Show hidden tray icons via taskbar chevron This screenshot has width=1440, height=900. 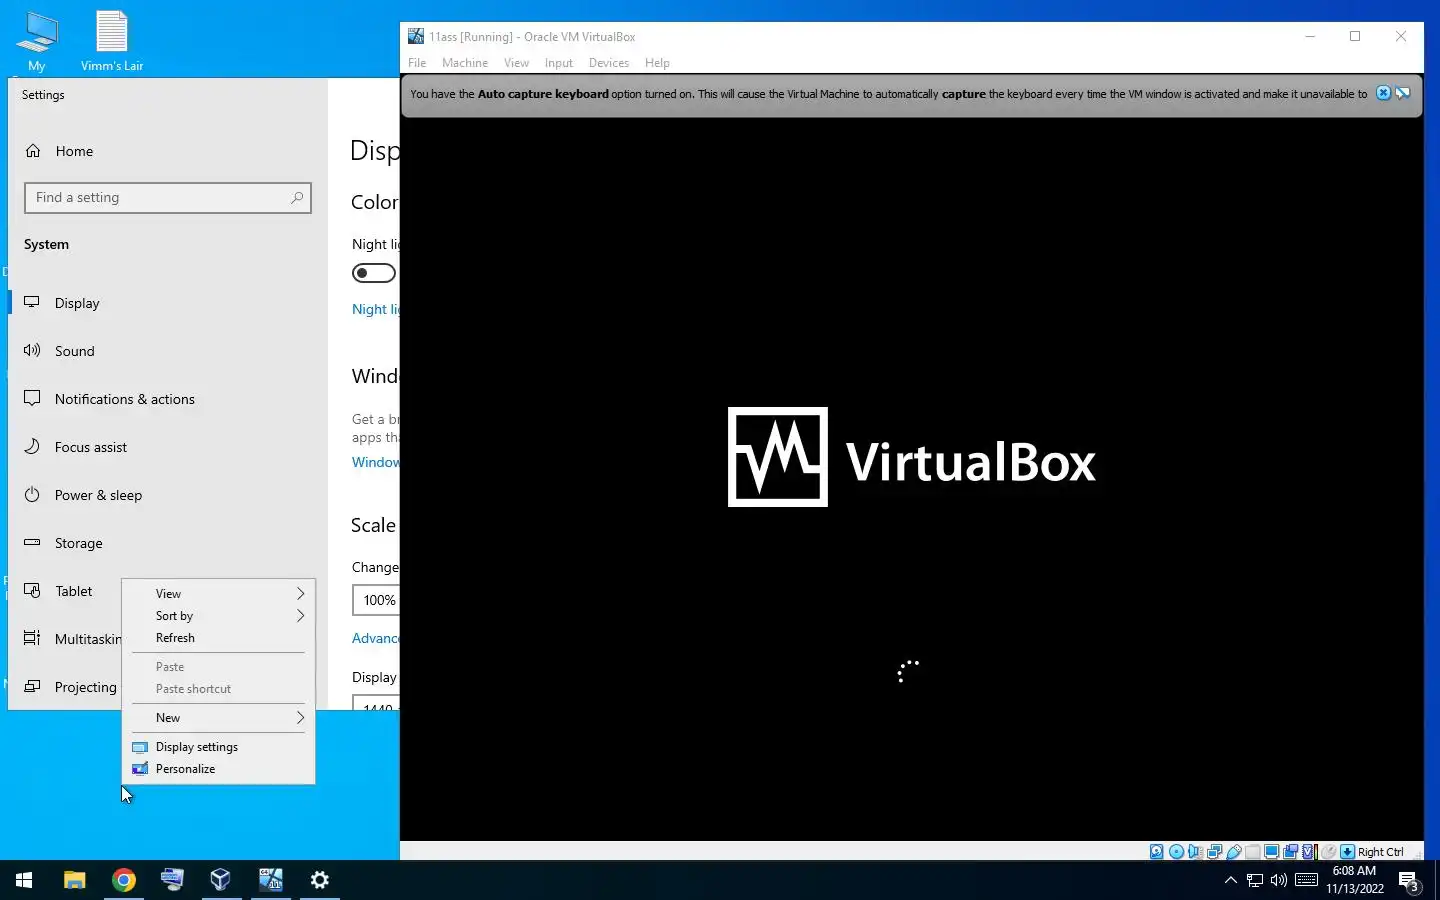click(x=1231, y=880)
